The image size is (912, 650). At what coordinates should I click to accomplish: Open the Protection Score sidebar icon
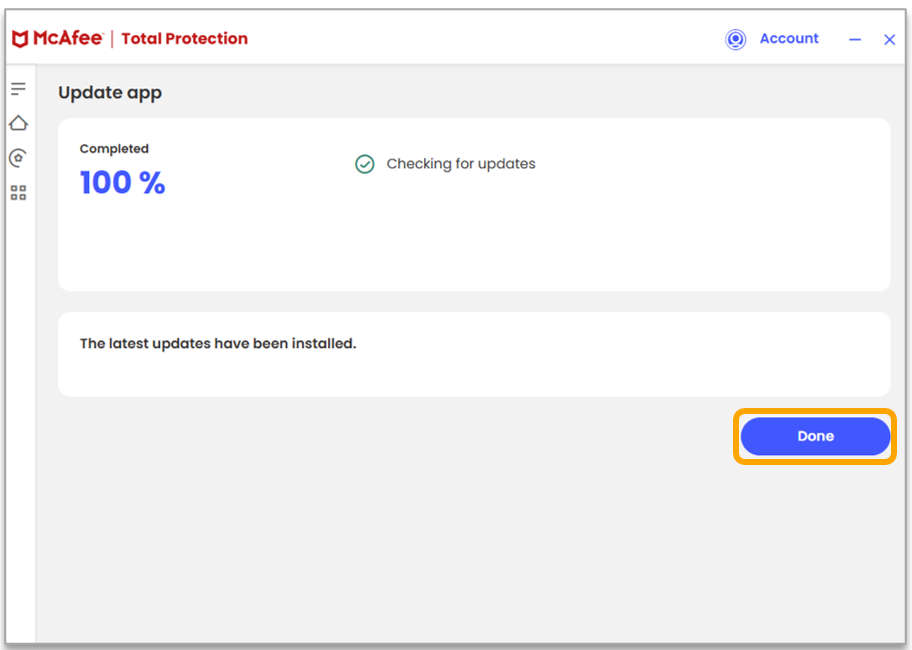[18, 157]
